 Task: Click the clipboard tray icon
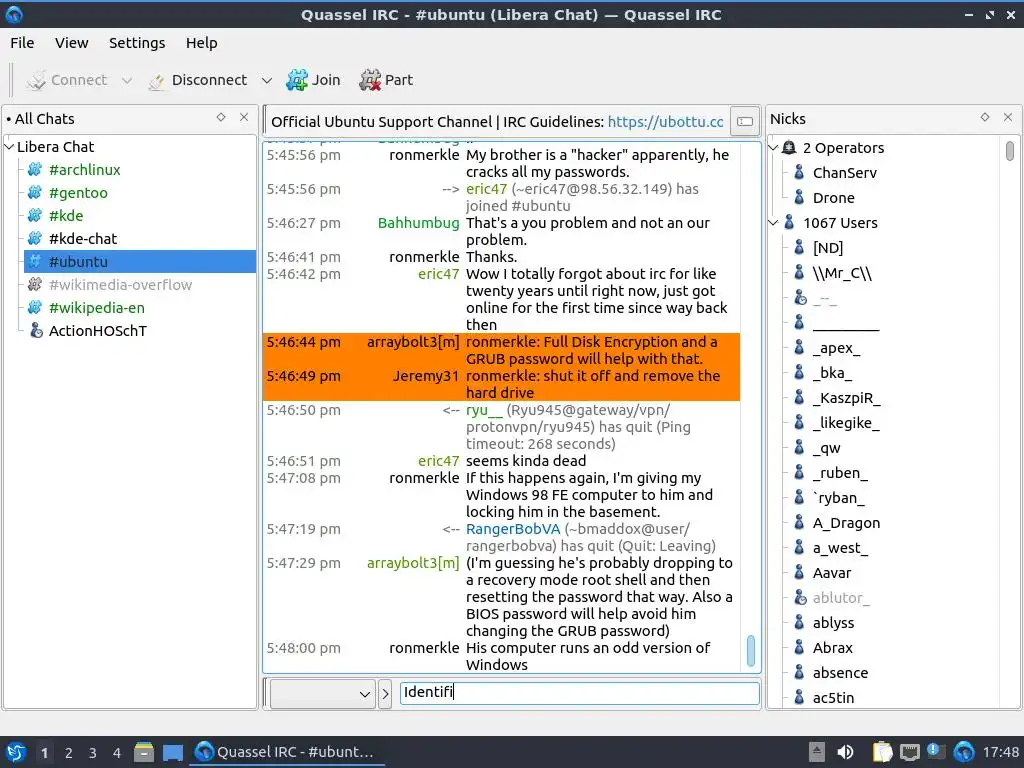click(x=882, y=752)
